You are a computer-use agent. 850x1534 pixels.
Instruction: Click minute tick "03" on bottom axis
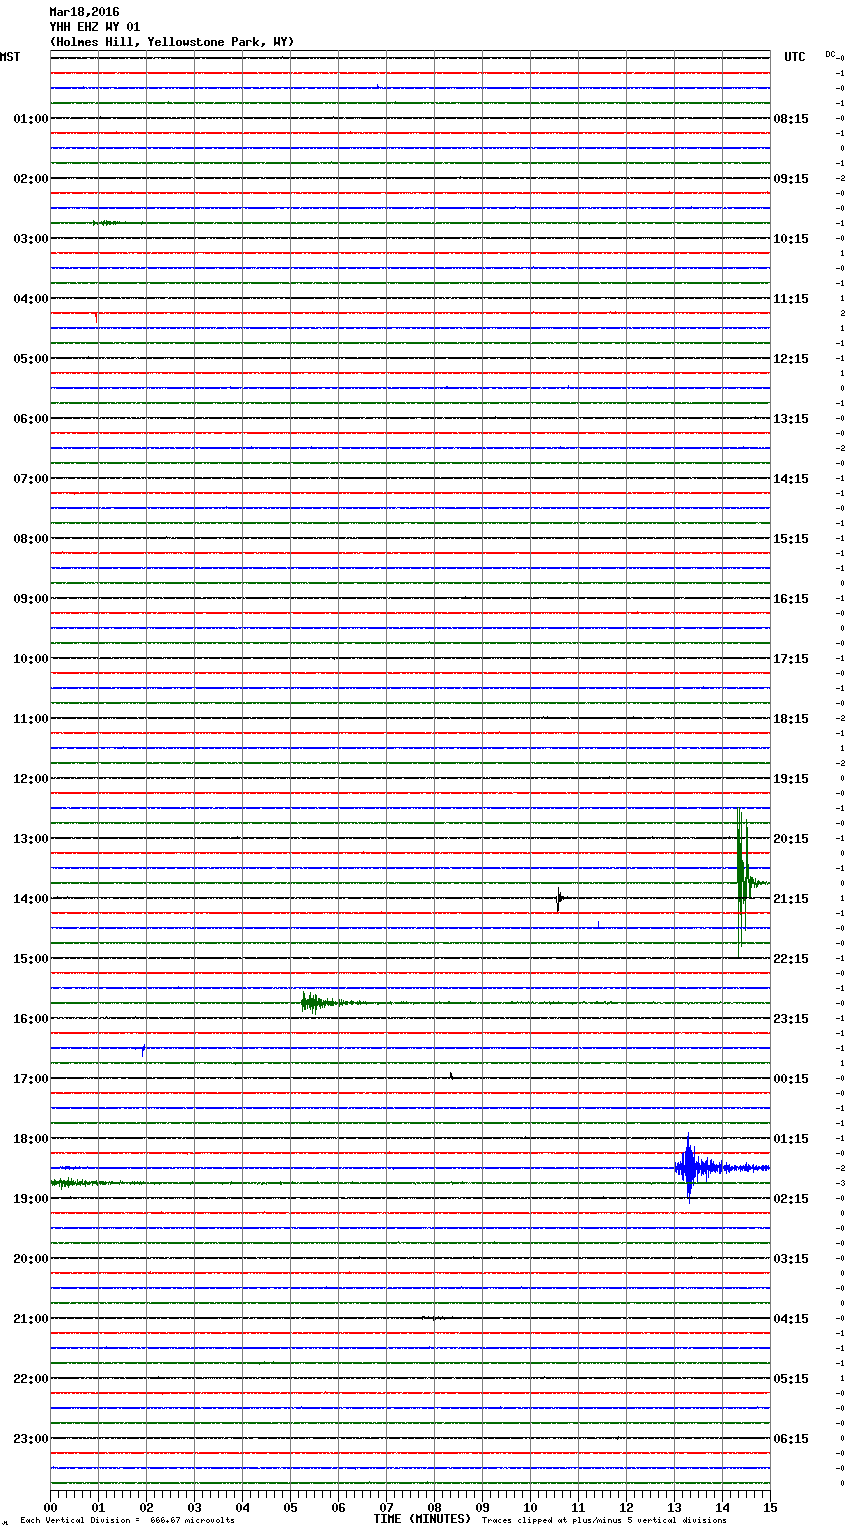point(194,1507)
